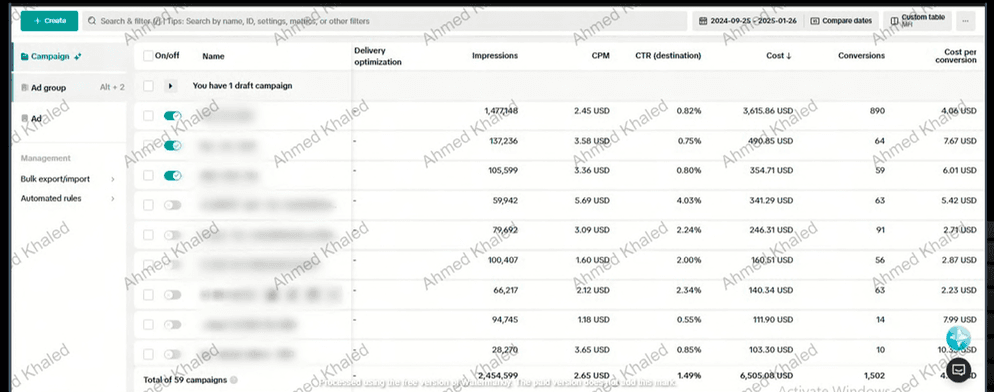Viewport: 994px width, 392px height.
Task: Click the sparkle icon beside Campaign
Action: click(x=77, y=56)
